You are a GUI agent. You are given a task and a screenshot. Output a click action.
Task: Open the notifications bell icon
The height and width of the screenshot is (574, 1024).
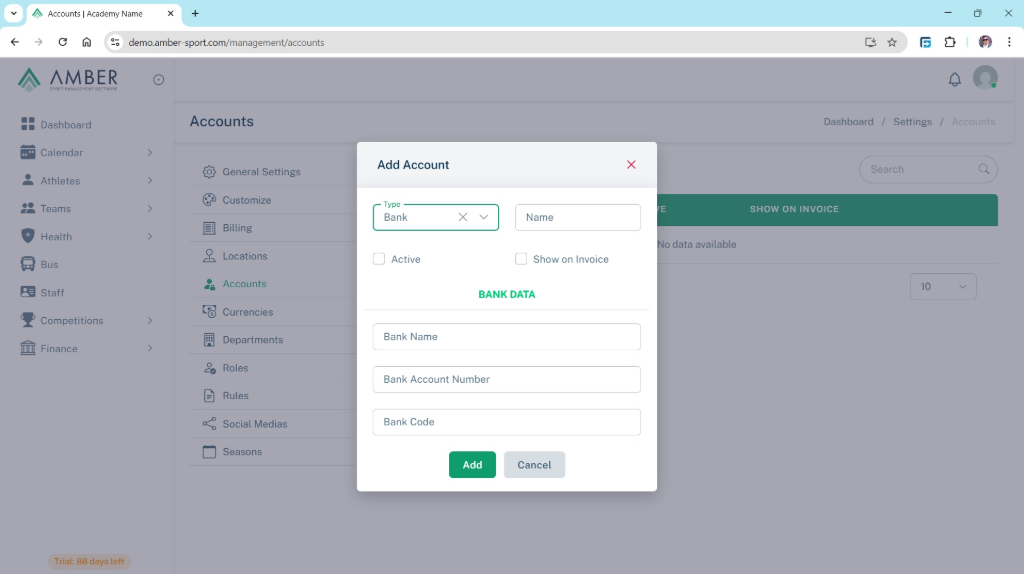click(955, 80)
